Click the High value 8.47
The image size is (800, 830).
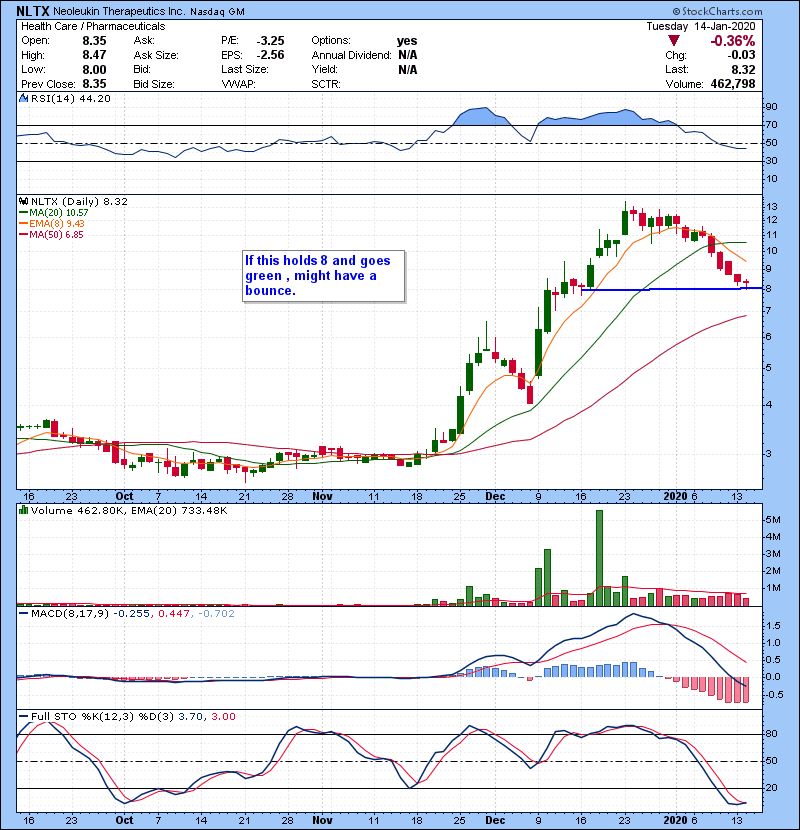(94, 55)
